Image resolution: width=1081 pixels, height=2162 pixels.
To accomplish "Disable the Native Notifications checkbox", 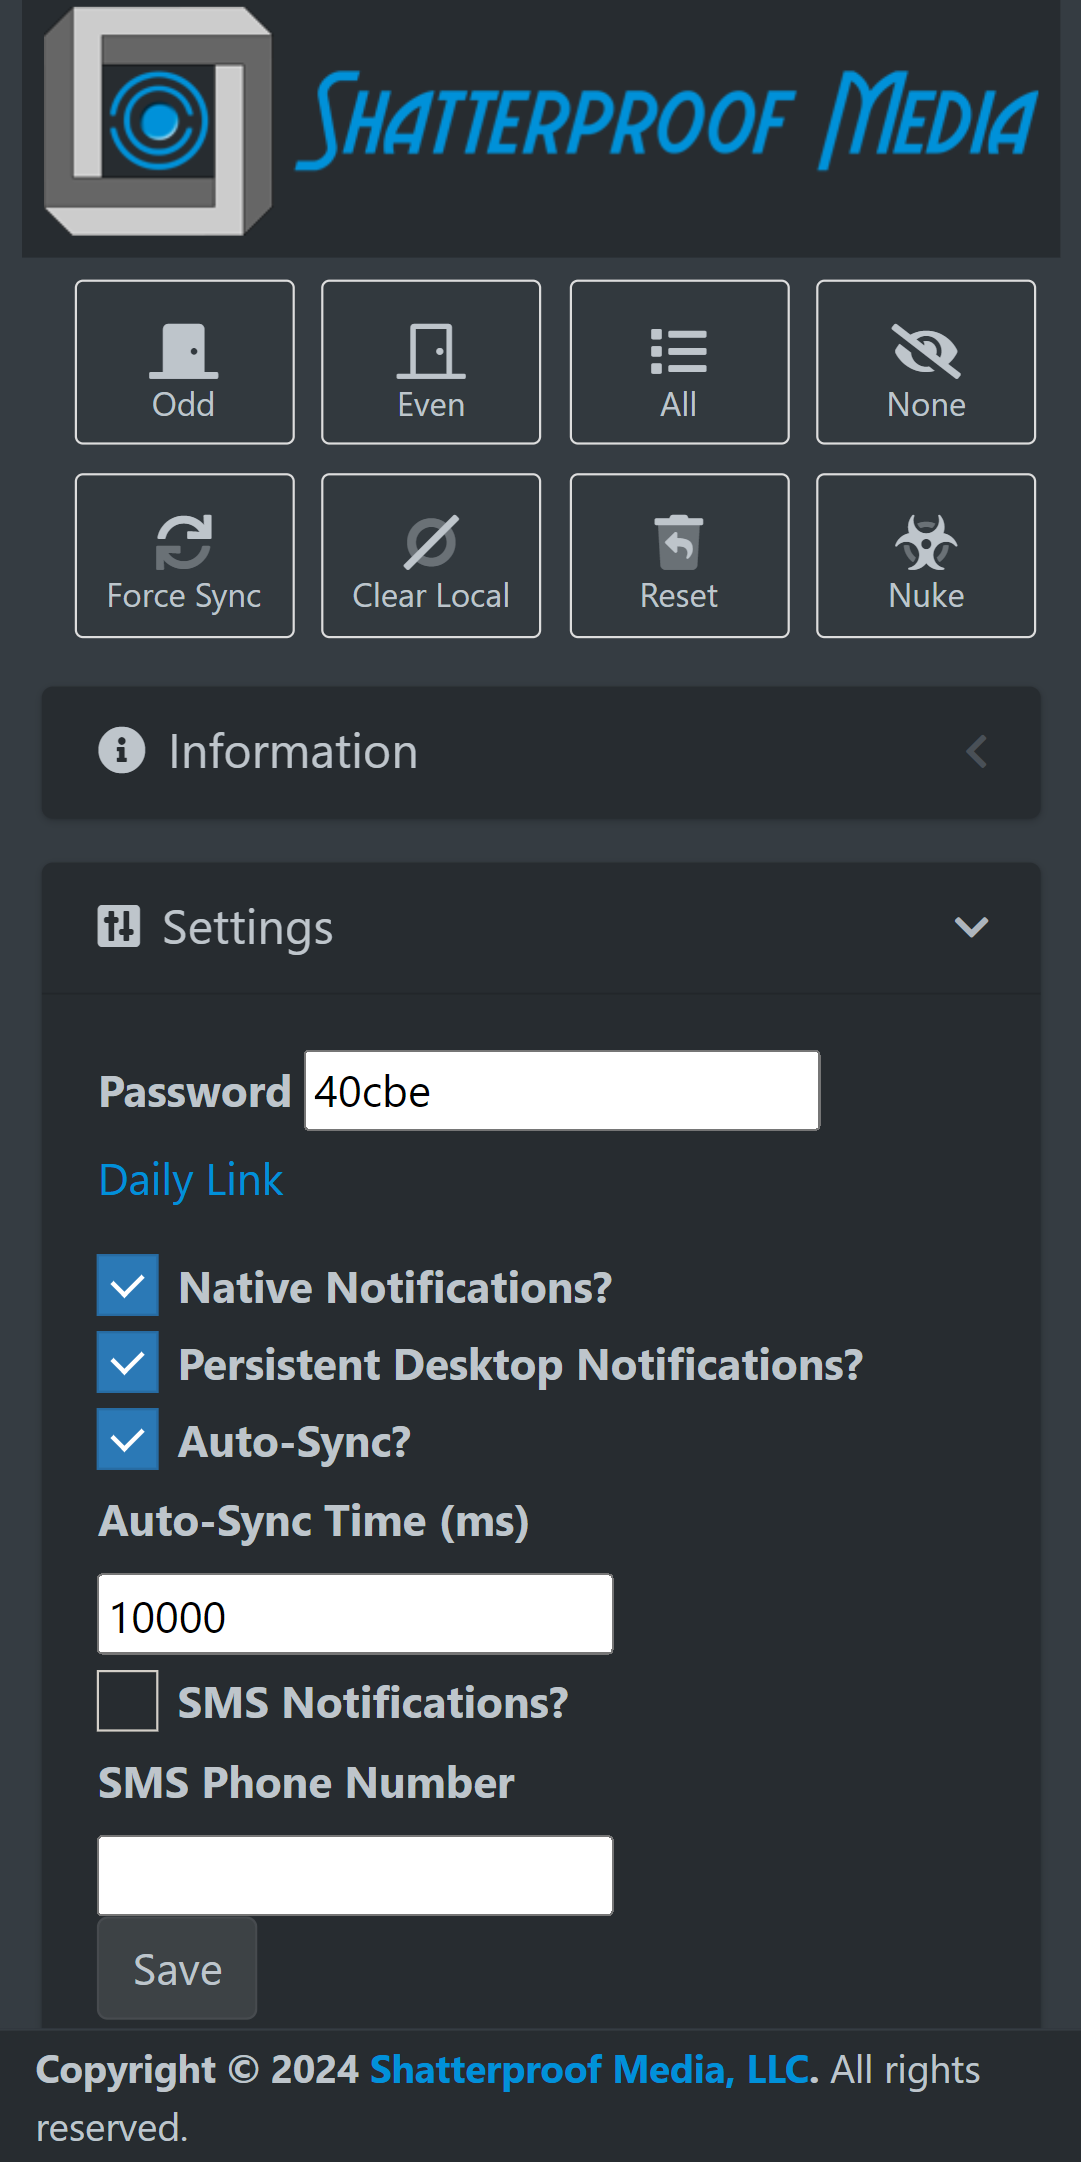I will click(128, 1285).
